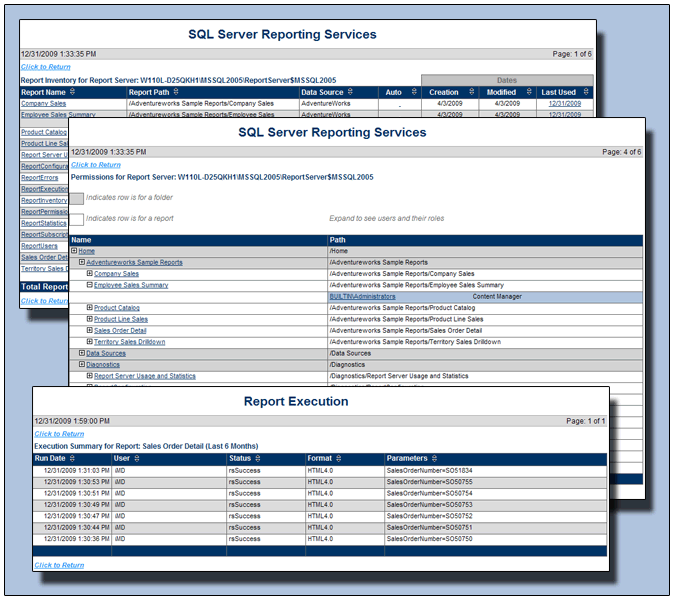Open the ReportInventory report link
This screenshot has width=675, height=601.
[x=44, y=200]
